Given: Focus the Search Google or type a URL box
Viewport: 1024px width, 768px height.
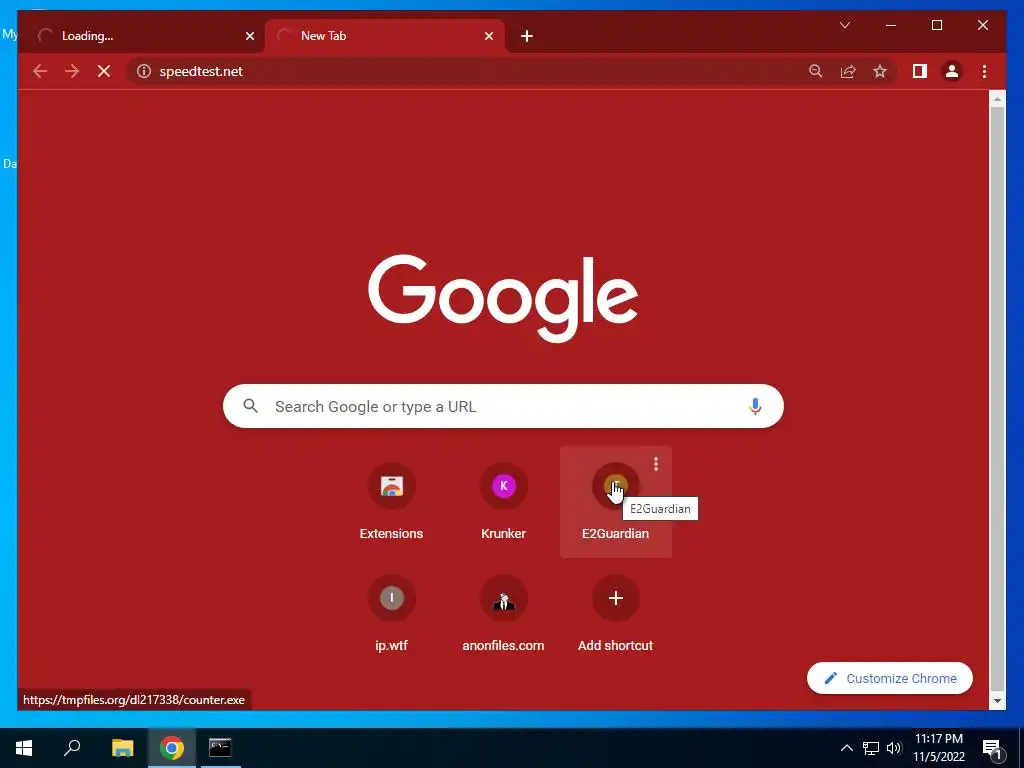Looking at the screenshot, I should 503,406.
